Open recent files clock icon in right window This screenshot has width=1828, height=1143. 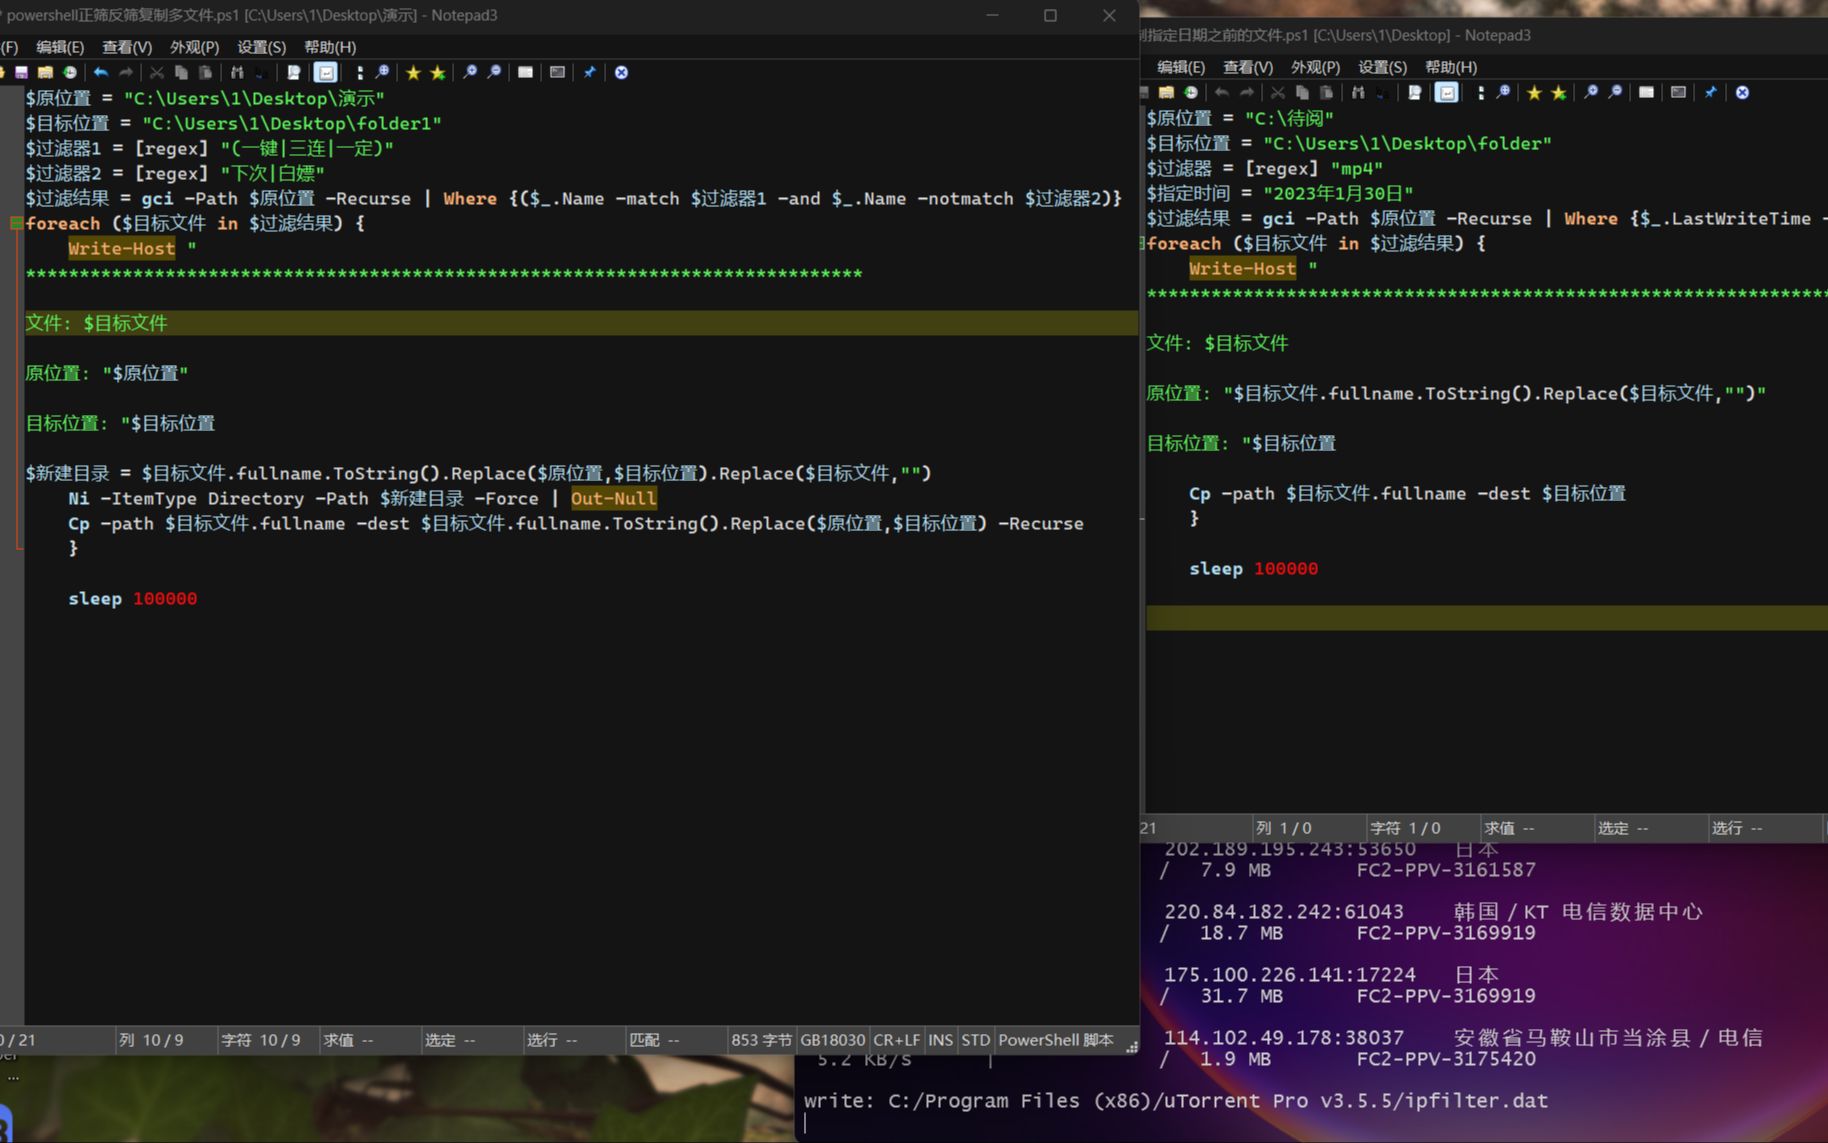[1190, 92]
